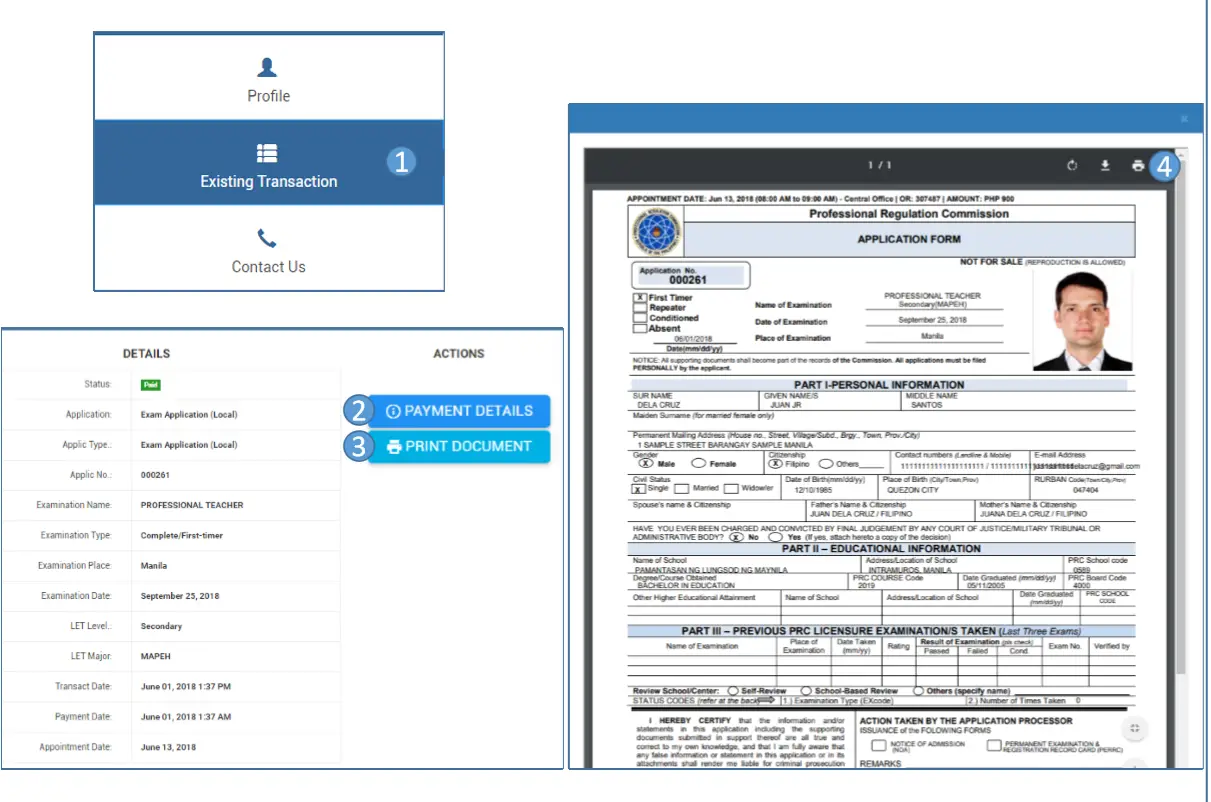Viewport: 1211px width, 802px height.
Task: Click the Manila examination place value
Action: click(x=154, y=565)
